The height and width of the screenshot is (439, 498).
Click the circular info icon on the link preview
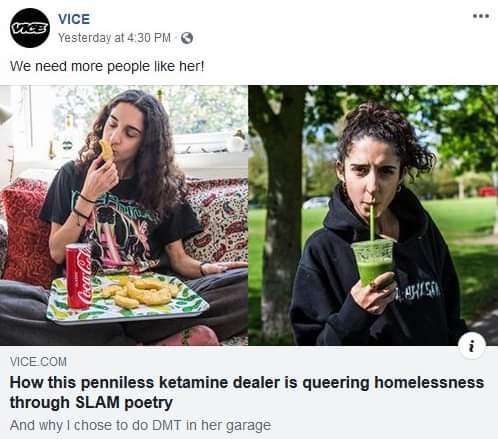[x=472, y=345]
